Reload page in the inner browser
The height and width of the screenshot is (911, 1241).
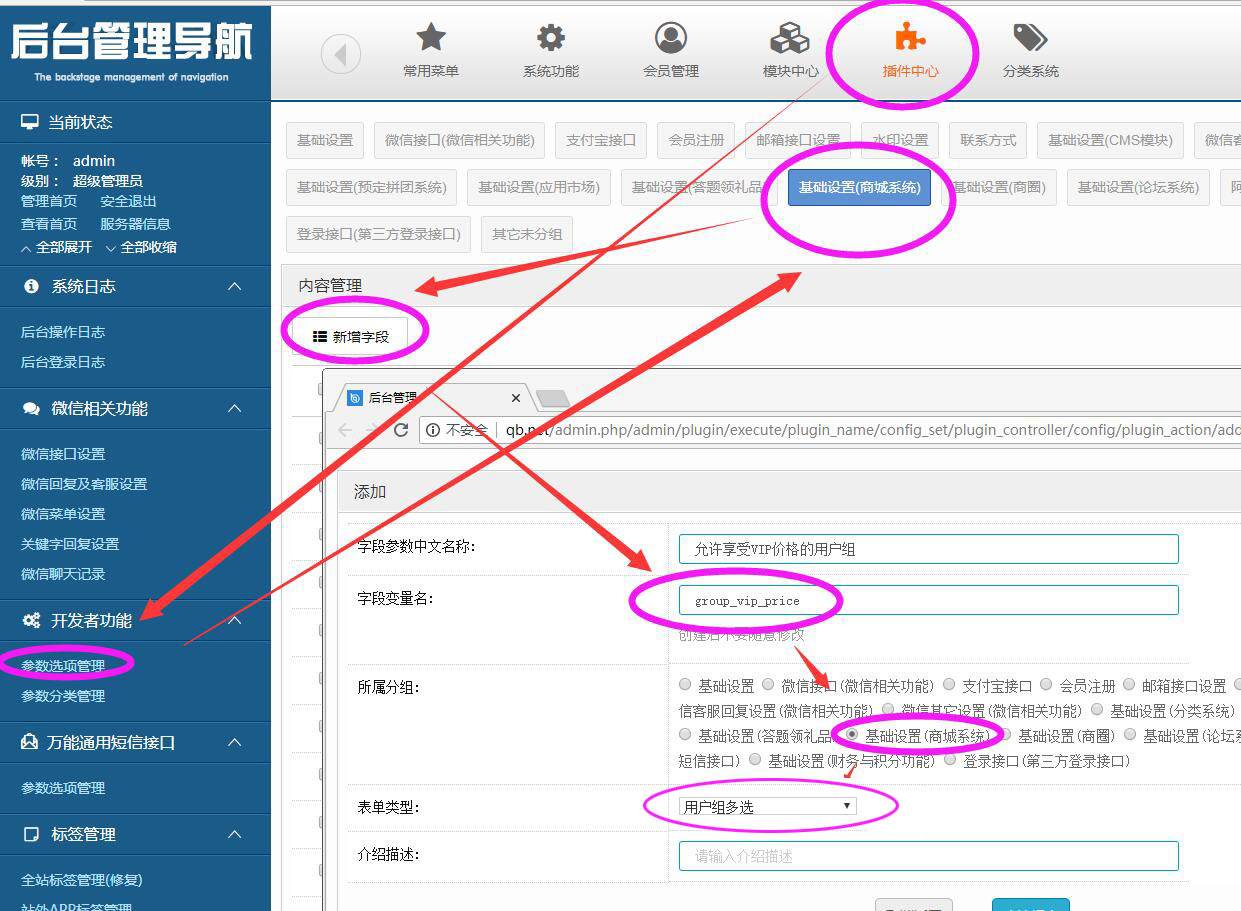[x=401, y=430]
